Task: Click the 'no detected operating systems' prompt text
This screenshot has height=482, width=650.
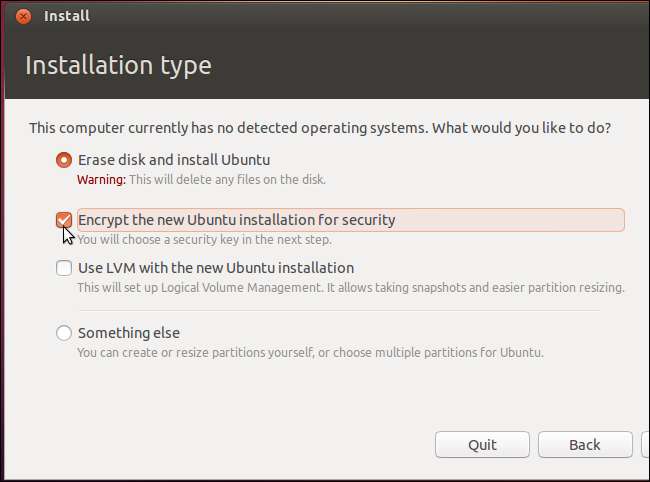Action: (x=320, y=128)
